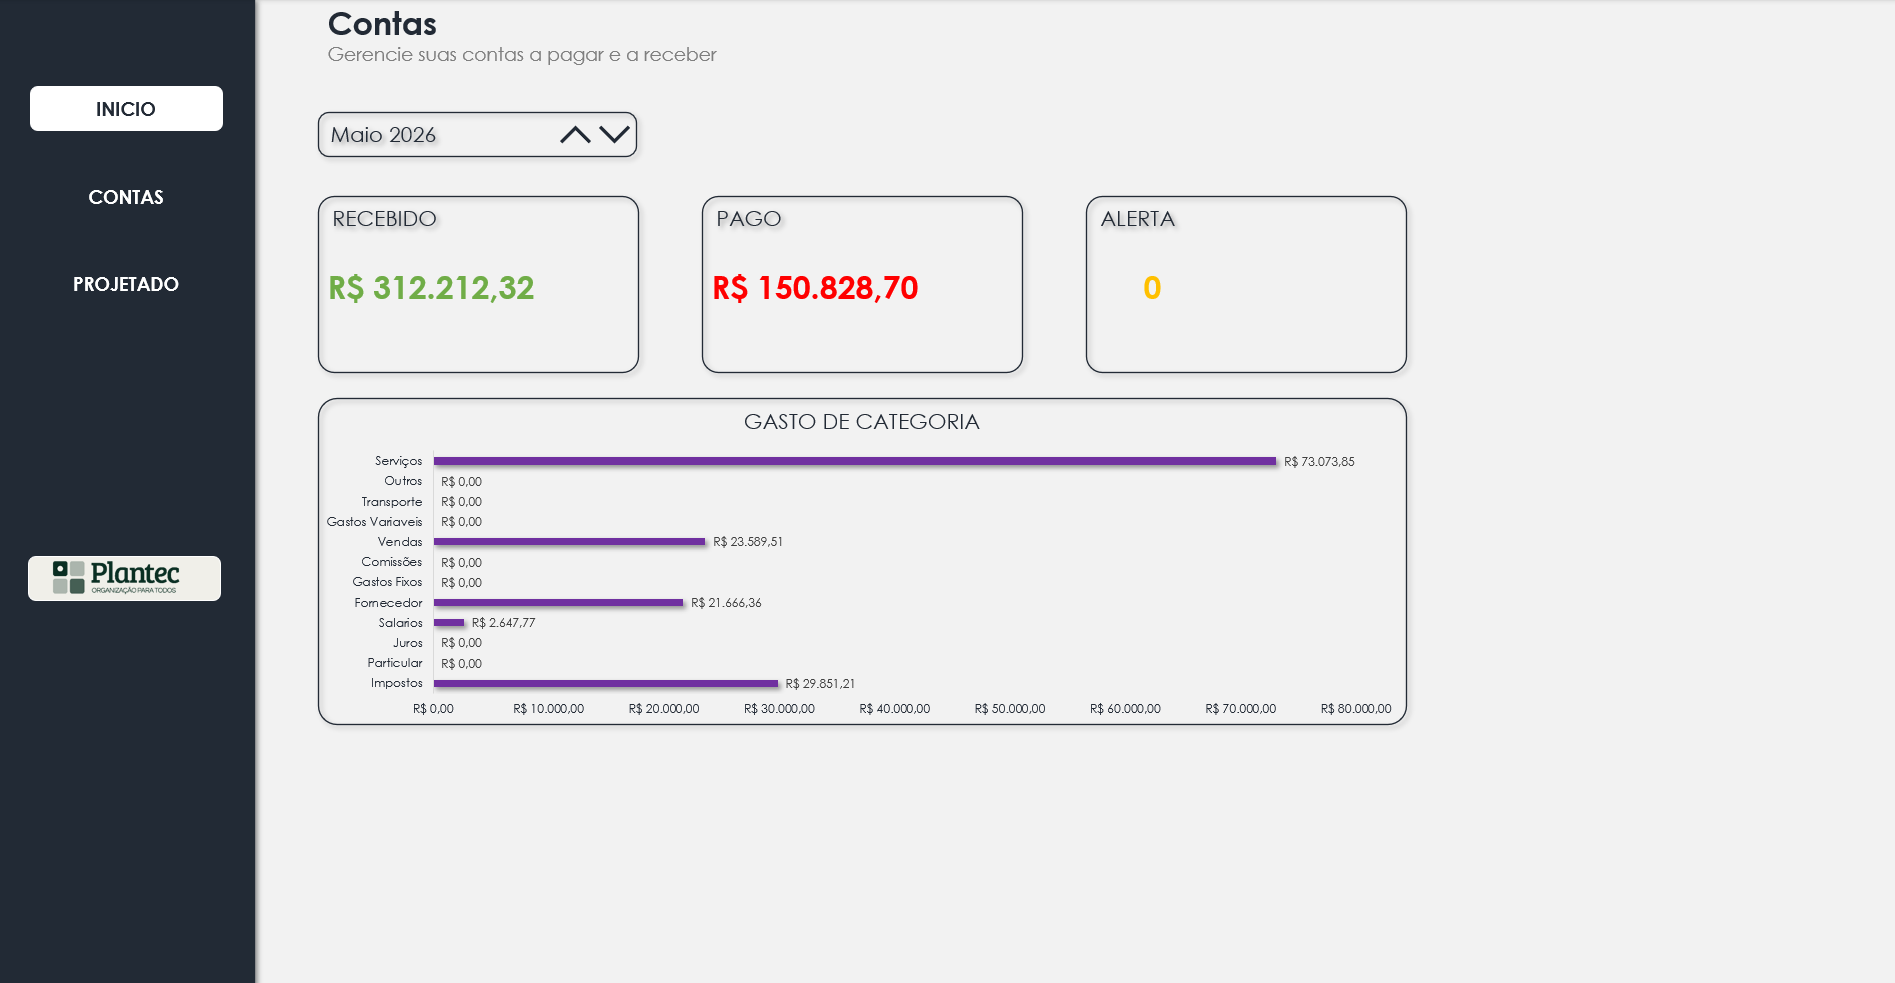Click the small Salarios bar
Screen dimensions: 1895x983
(x=449, y=623)
